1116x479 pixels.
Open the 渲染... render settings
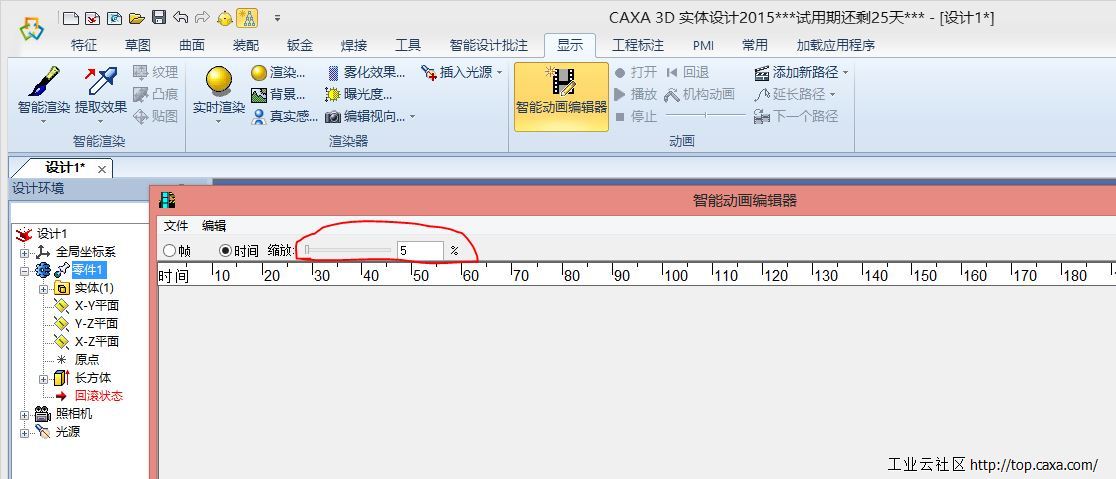(x=278, y=73)
